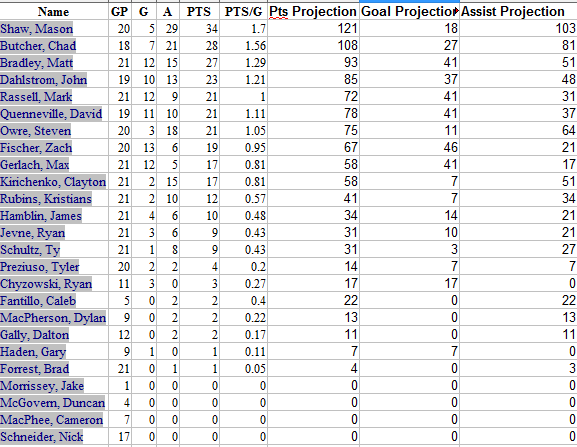Viewport: 577px width, 447px height.
Task: Click the Name column header
Action: 53,12
